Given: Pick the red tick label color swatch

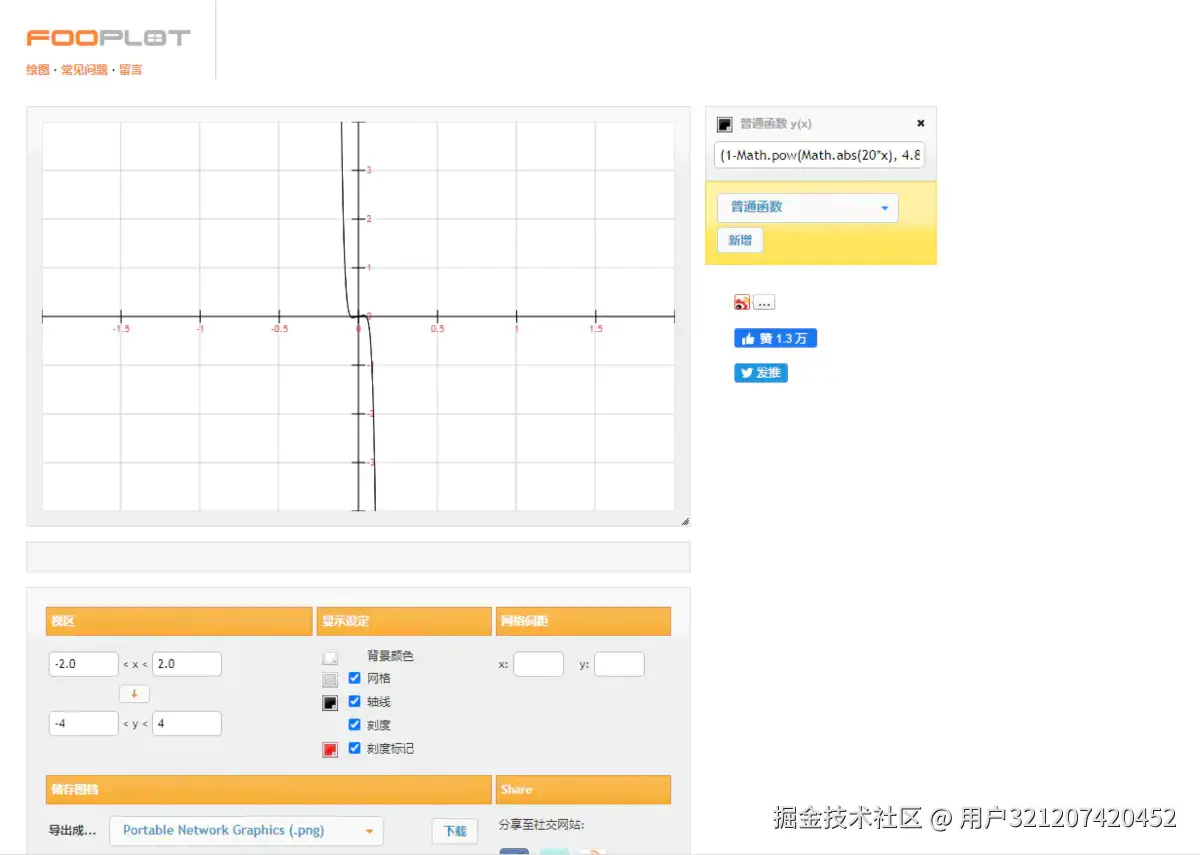Looking at the screenshot, I should click(330, 750).
